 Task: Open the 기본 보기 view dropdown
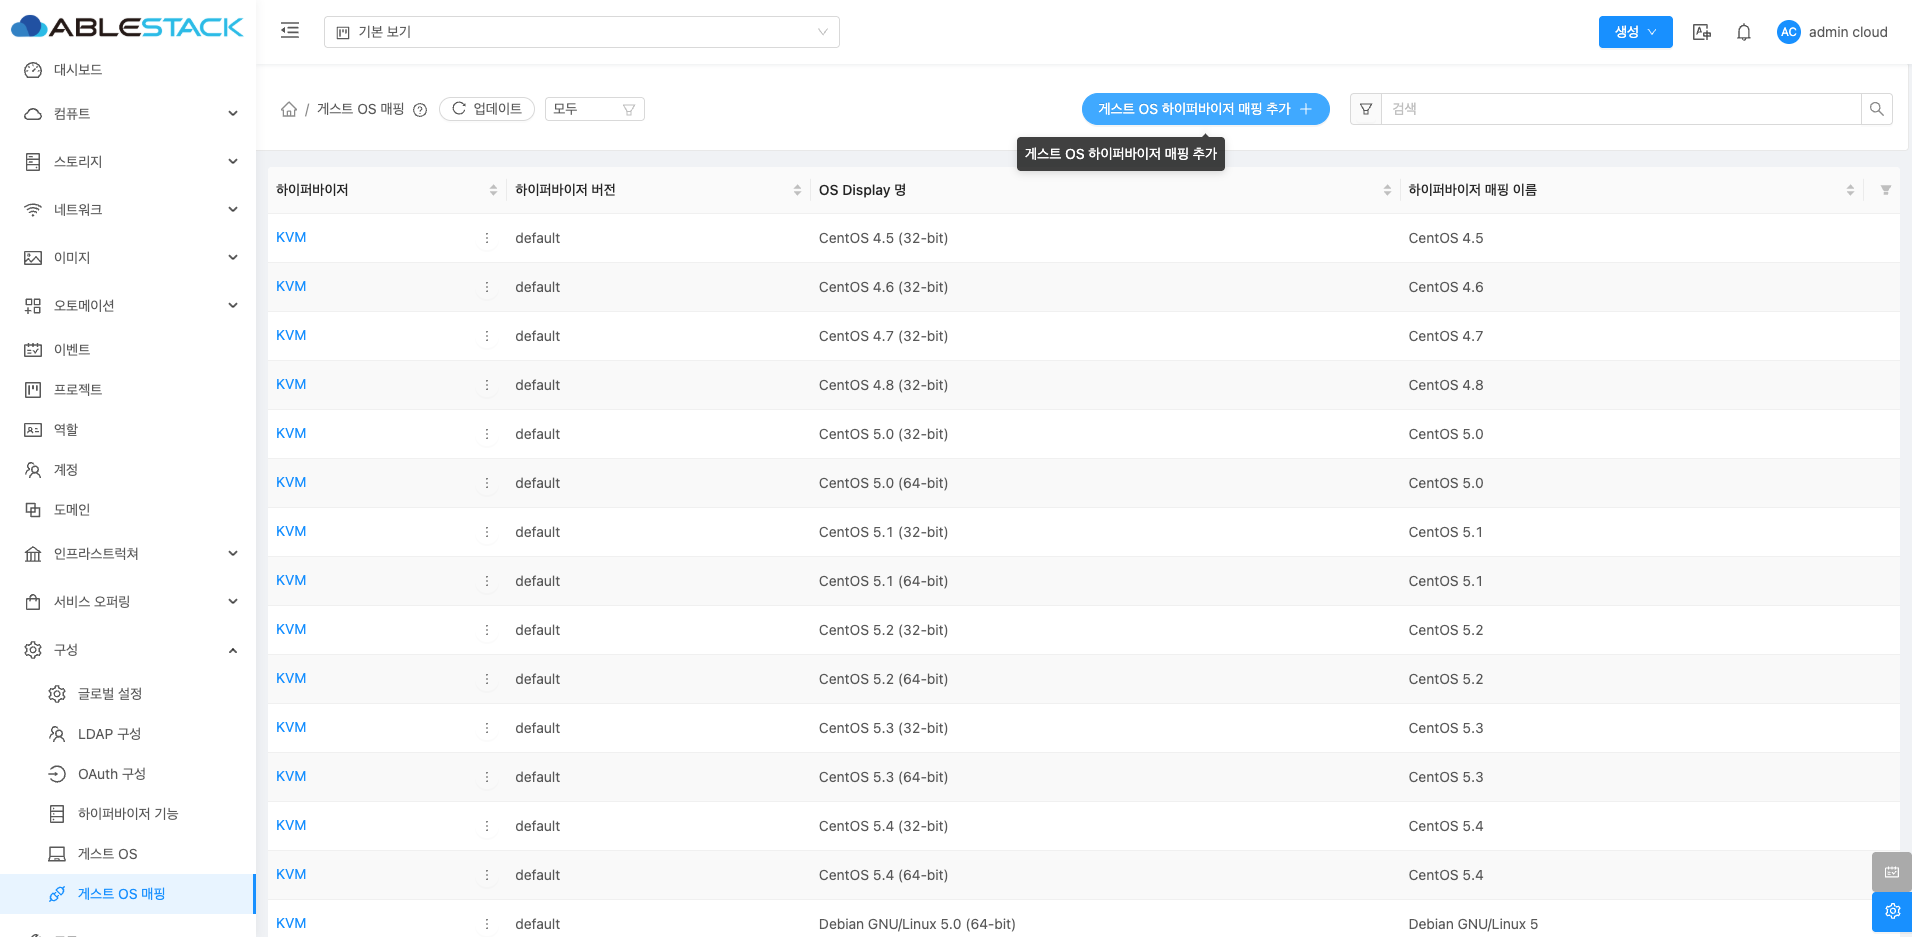[581, 32]
